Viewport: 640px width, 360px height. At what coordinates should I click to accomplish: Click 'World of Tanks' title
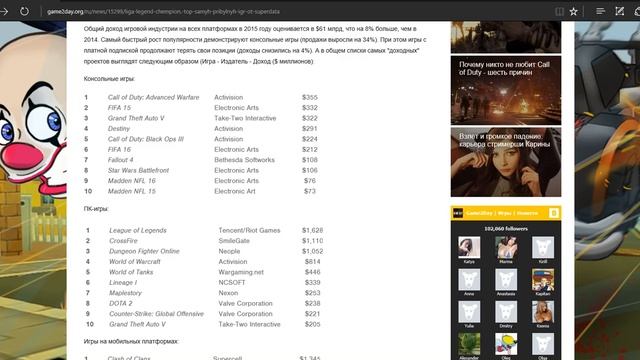pos(131,272)
